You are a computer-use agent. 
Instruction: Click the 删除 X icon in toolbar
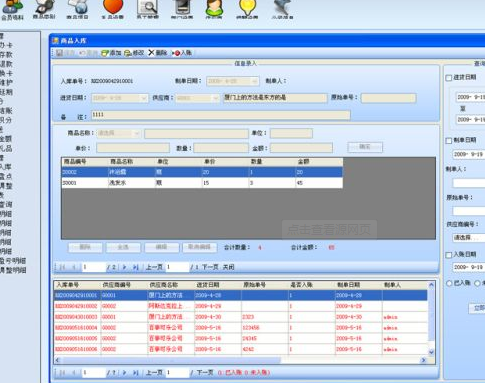[x=151, y=53]
